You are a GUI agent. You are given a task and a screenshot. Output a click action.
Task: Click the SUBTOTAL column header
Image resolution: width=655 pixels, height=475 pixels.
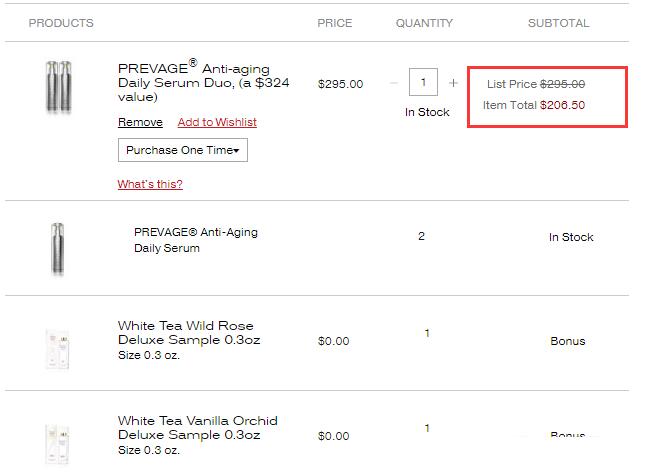coord(559,23)
